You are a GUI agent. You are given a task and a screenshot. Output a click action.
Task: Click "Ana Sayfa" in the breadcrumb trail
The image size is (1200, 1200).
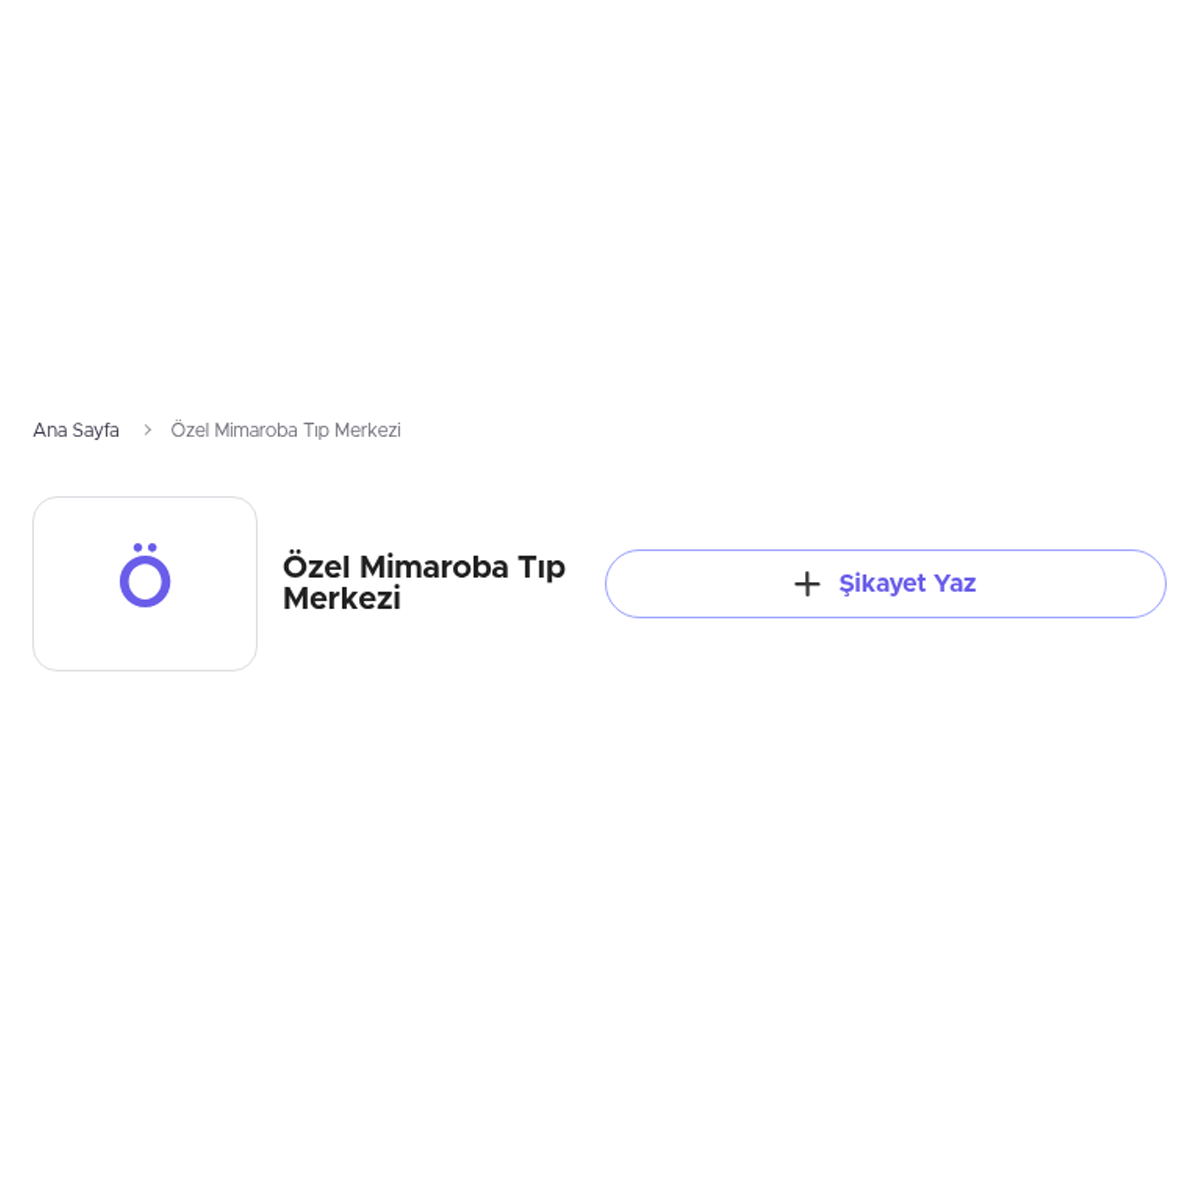point(76,430)
